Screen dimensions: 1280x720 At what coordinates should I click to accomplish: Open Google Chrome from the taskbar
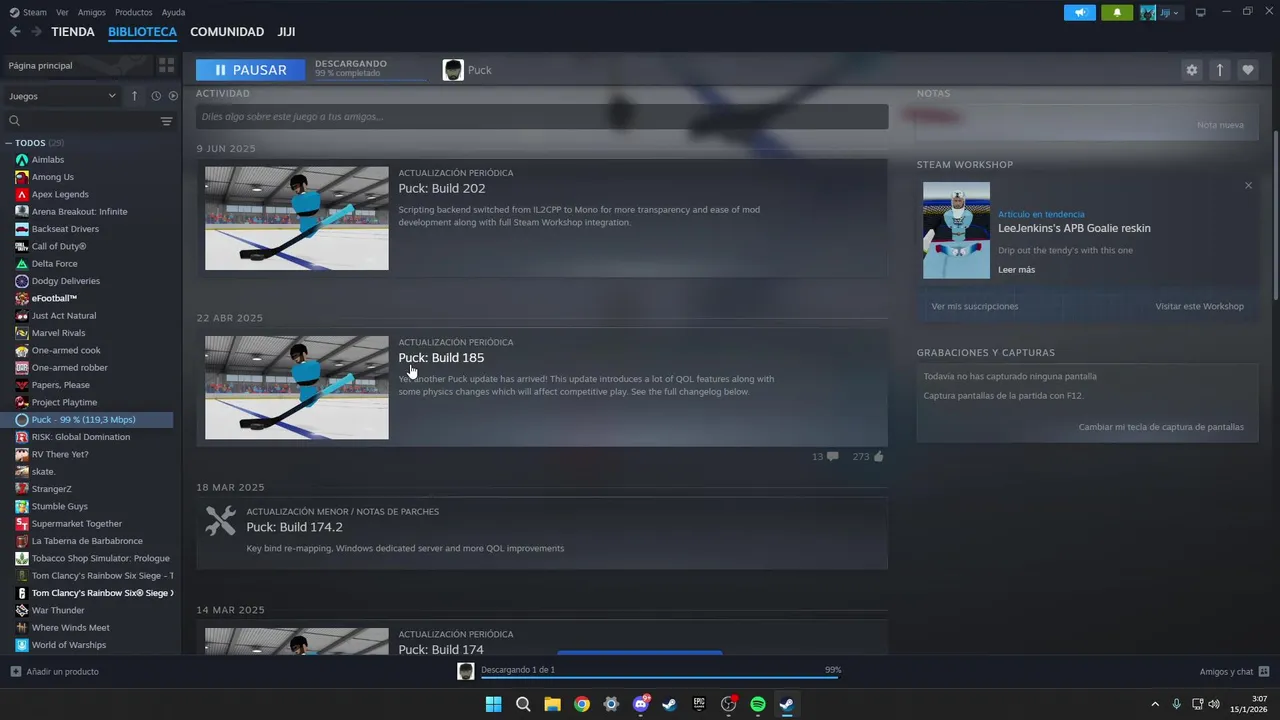[x=581, y=704]
